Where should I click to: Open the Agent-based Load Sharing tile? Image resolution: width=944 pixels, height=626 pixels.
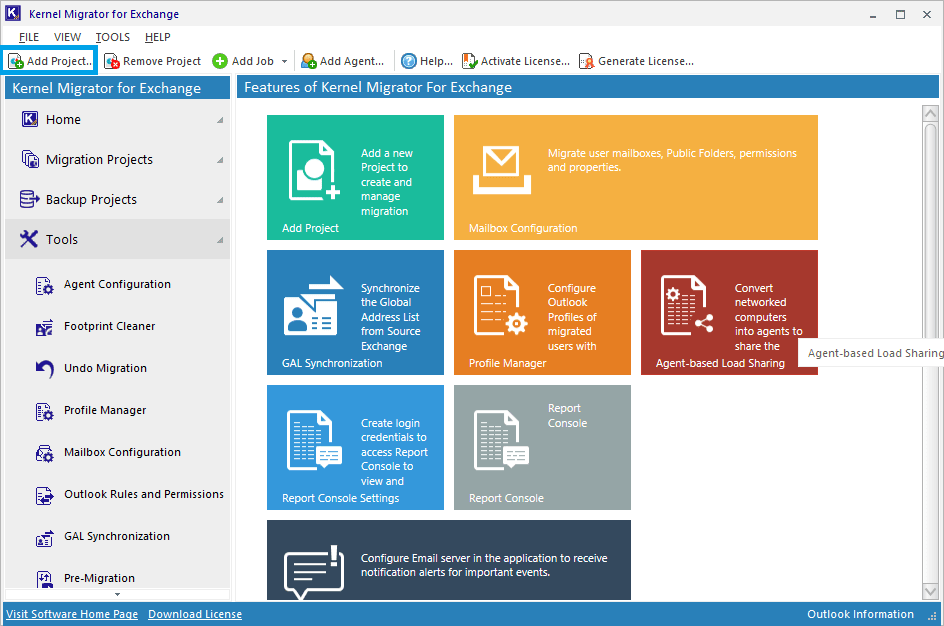click(729, 312)
